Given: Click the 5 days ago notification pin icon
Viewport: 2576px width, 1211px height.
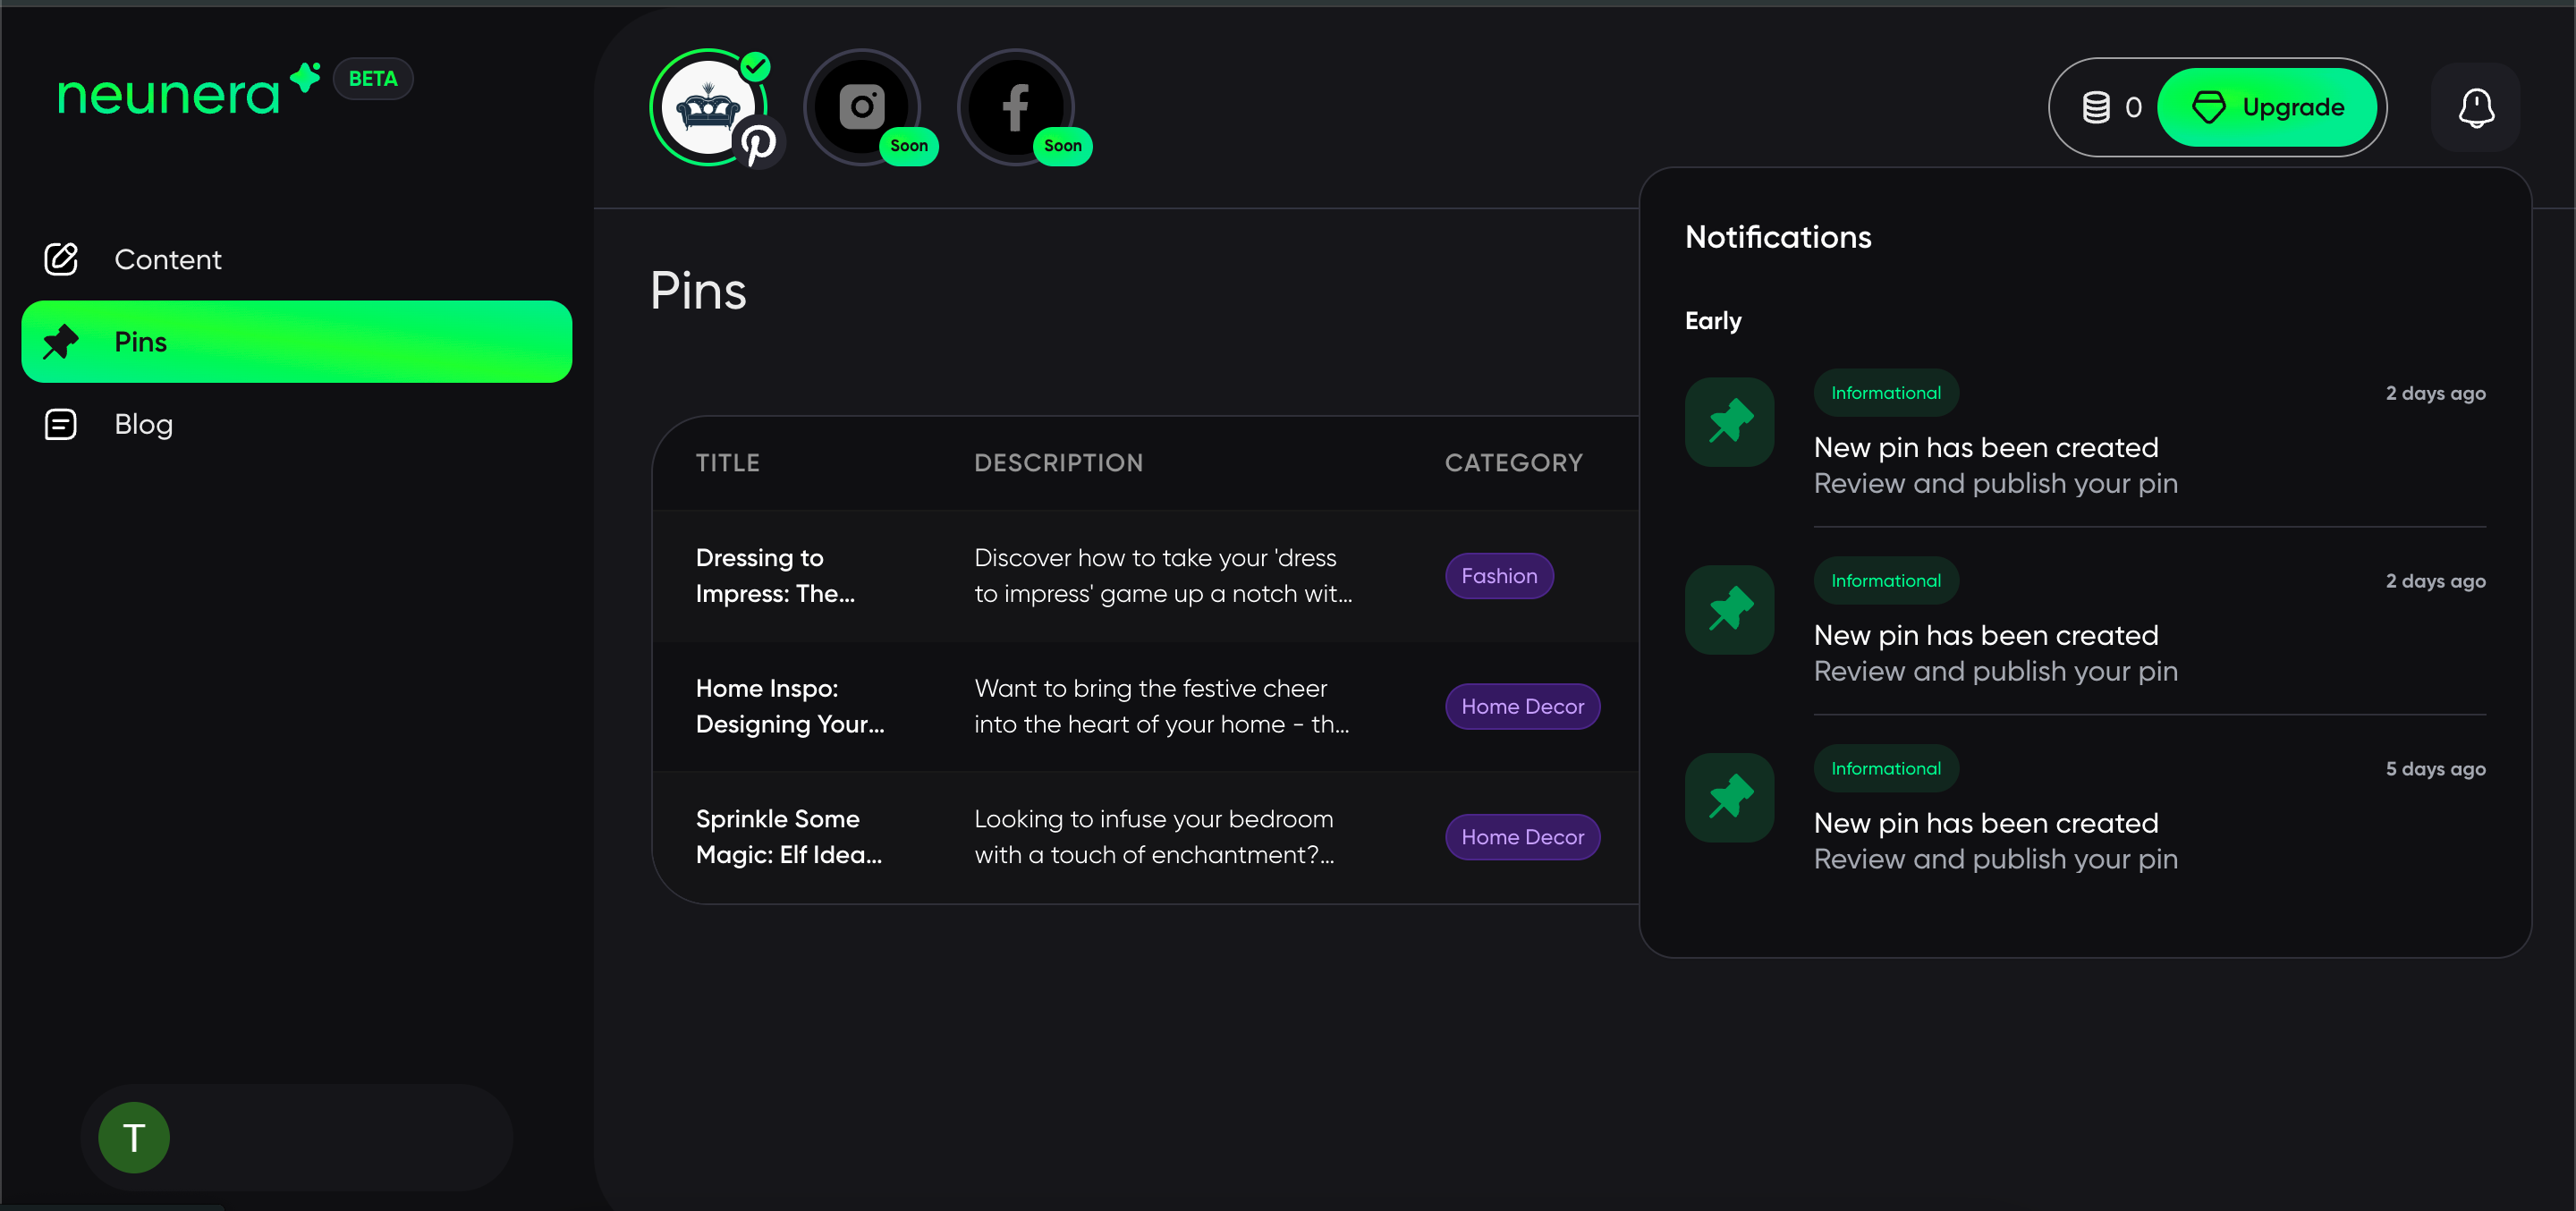Looking at the screenshot, I should coord(1729,797).
